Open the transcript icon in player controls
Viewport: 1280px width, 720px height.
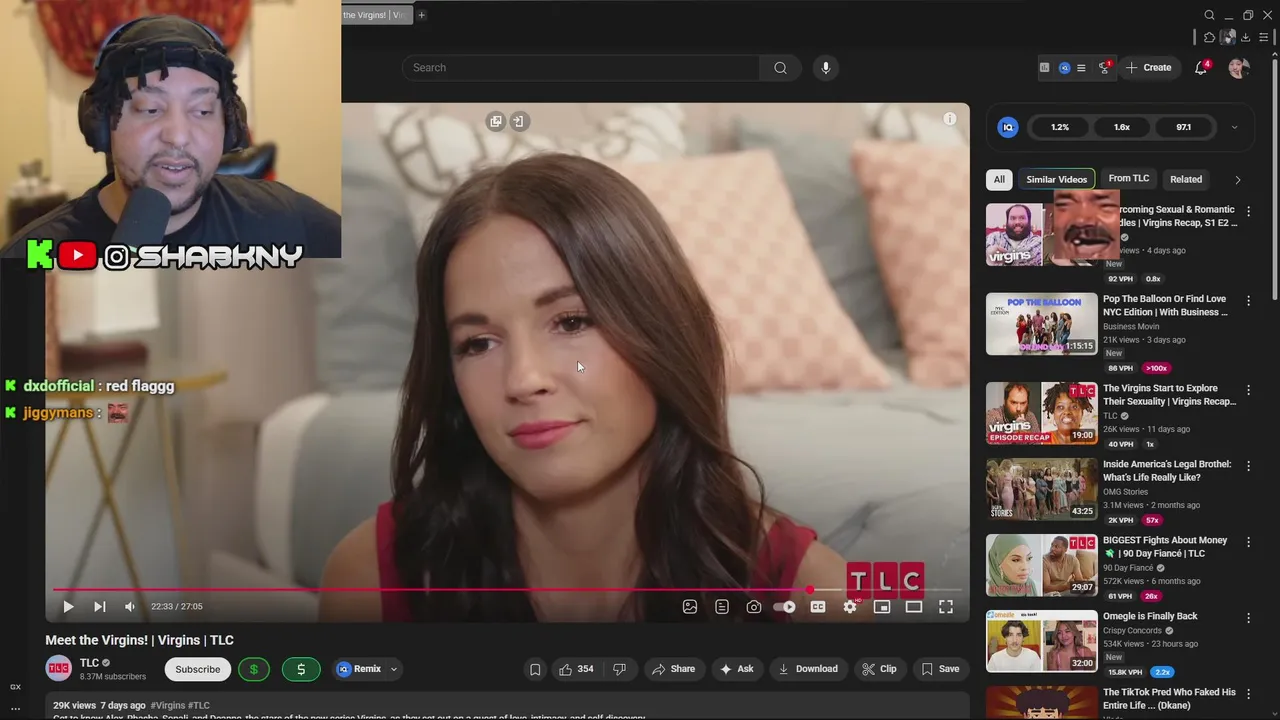pos(722,606)
